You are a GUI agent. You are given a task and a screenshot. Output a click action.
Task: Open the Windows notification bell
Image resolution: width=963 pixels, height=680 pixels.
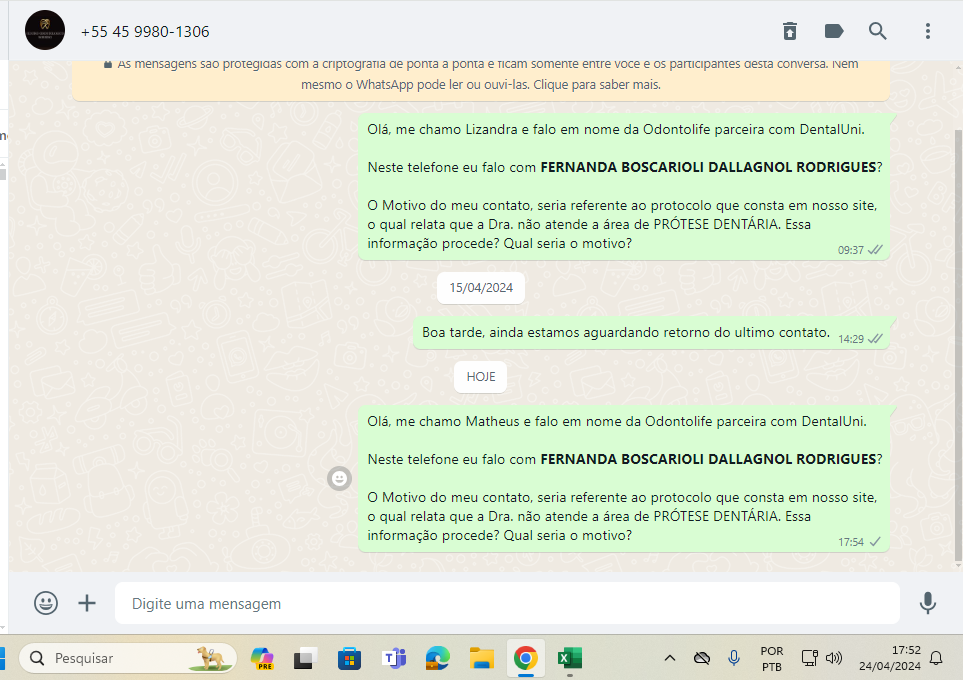coord(936,658)
